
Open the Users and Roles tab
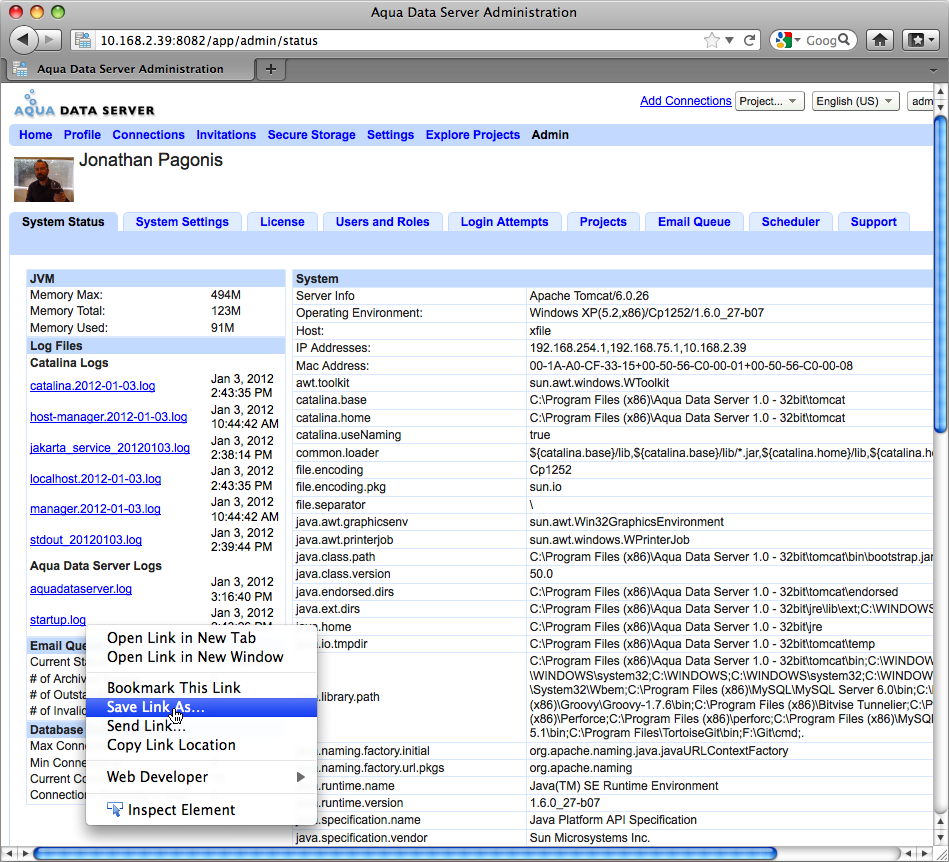383,222
